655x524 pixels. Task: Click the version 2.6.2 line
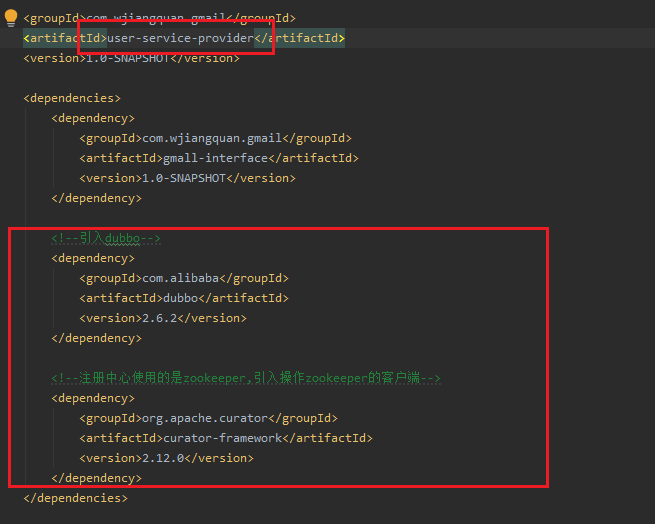(x=163, y=318)
